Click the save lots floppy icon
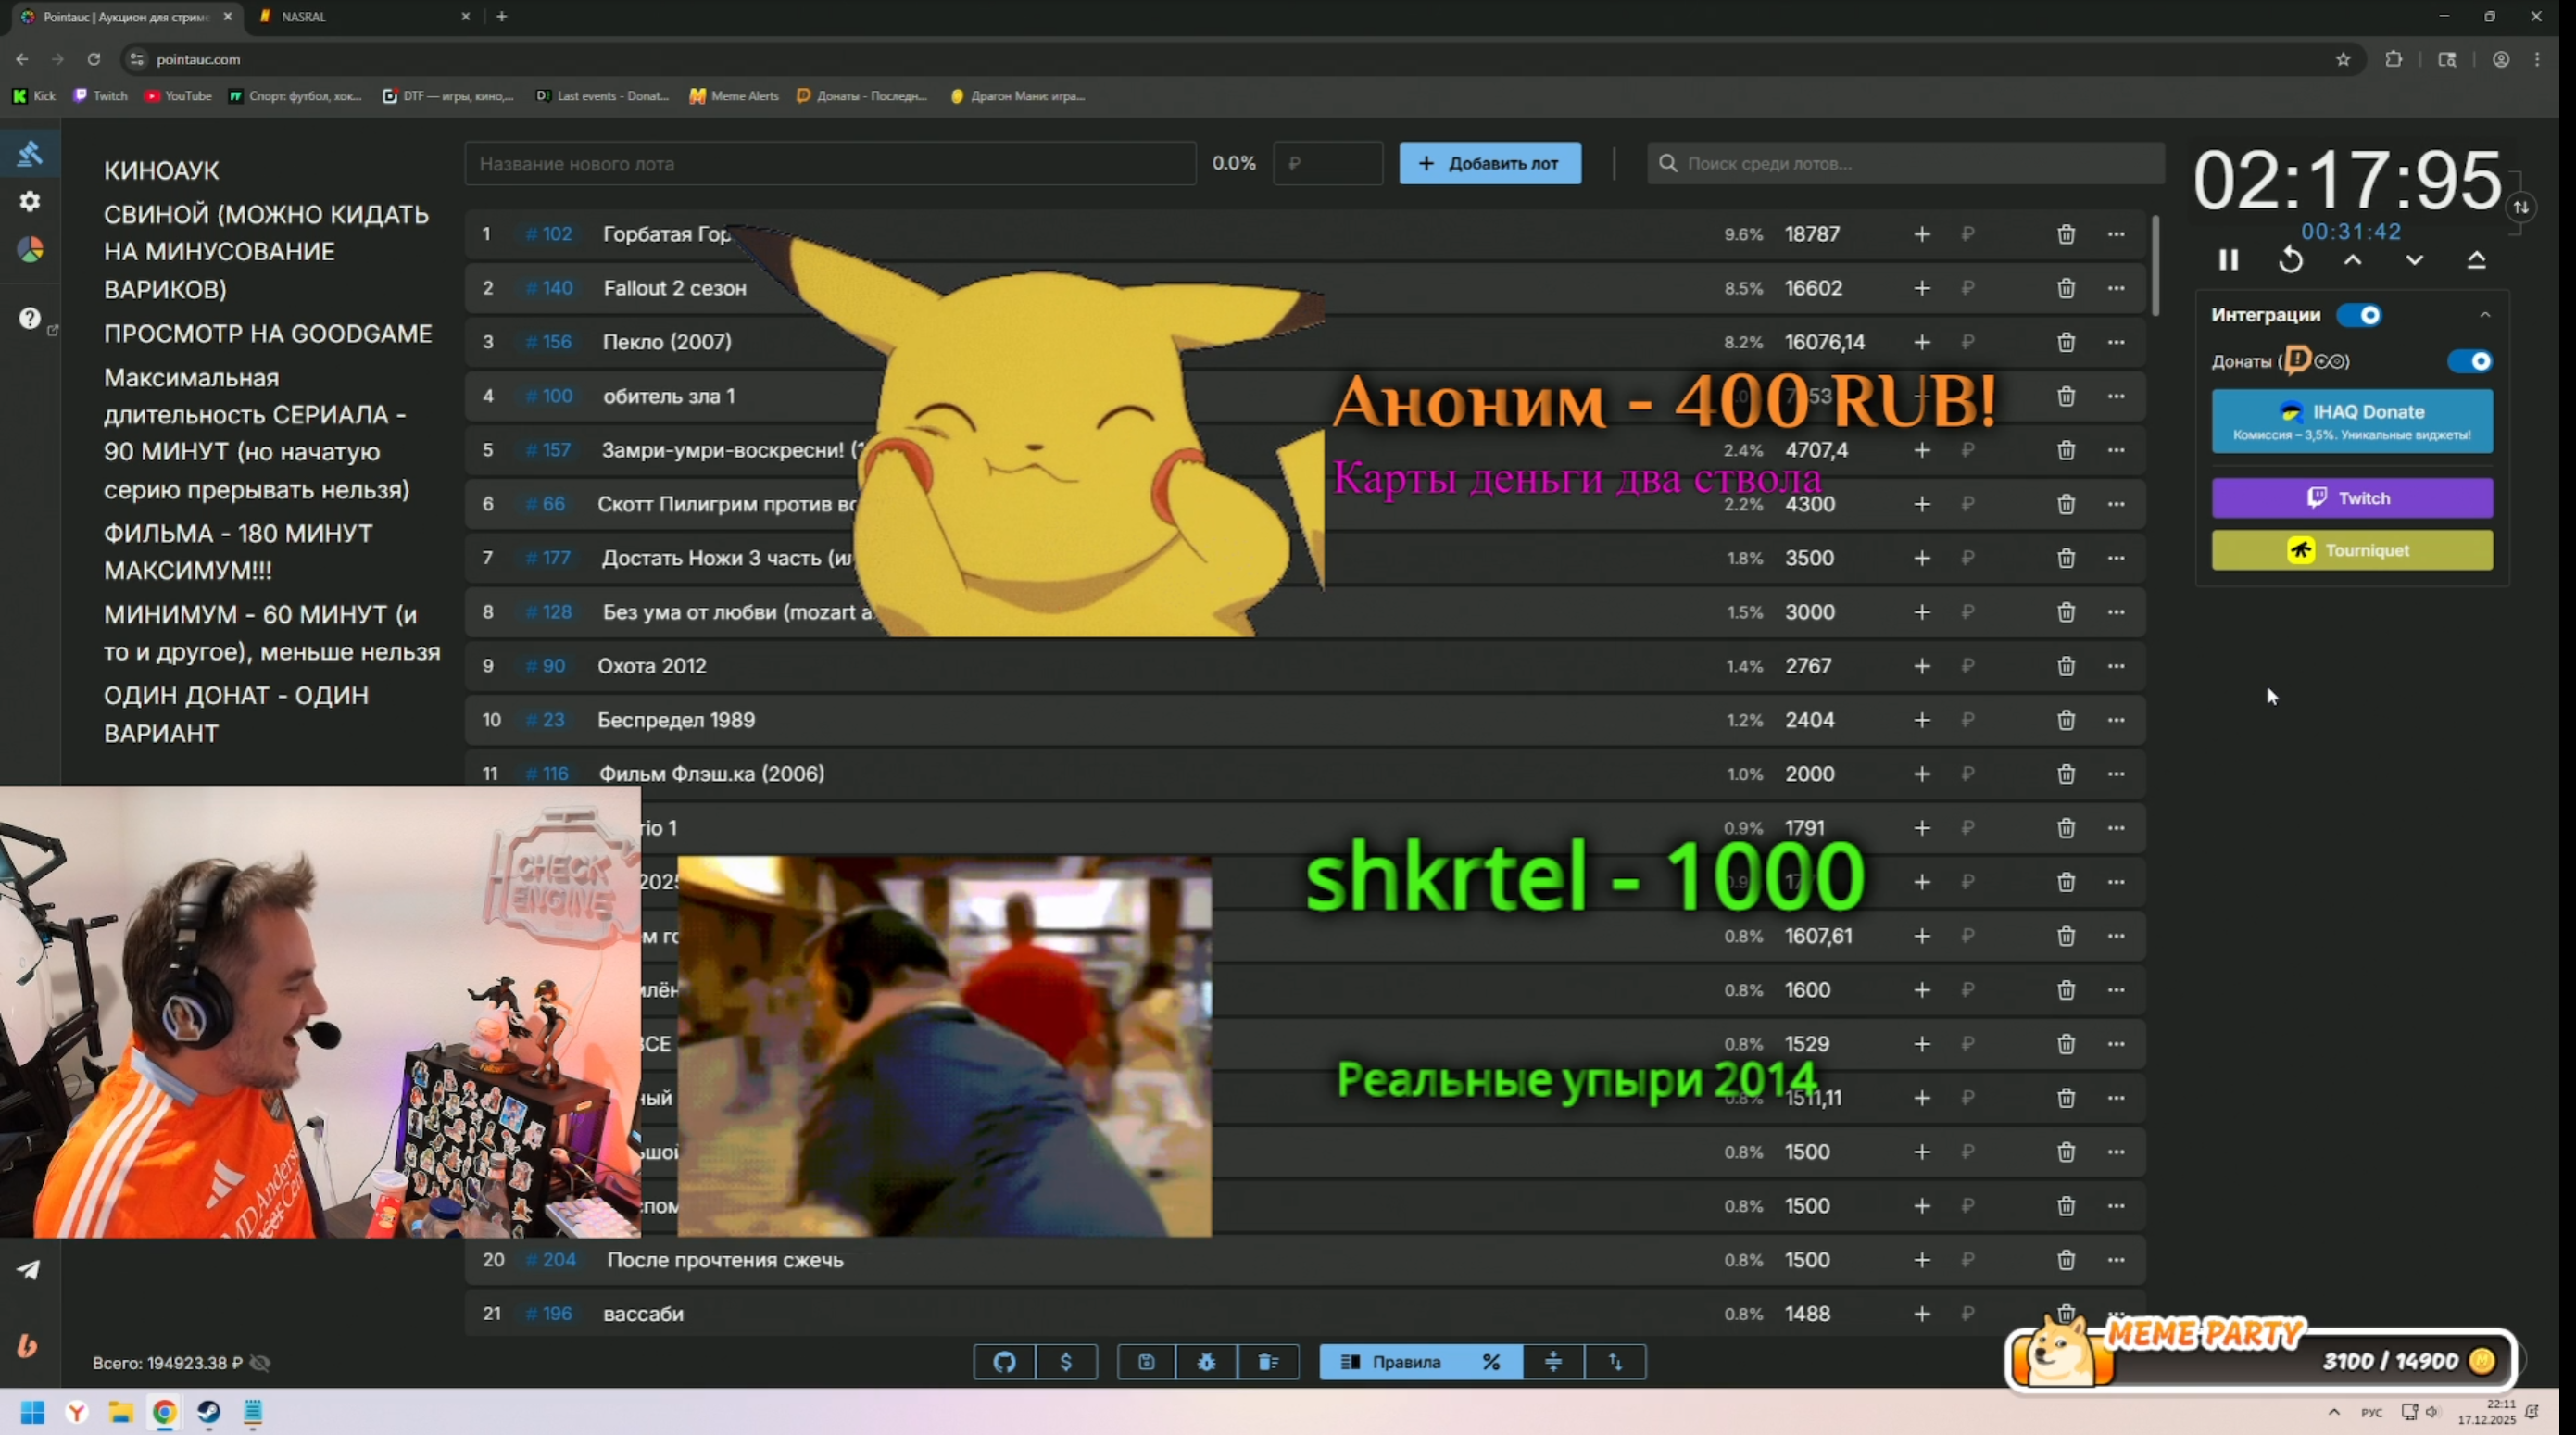Image resolution: width=2576 pixels, height=1435 pixels. (x=1146, y=1362)
